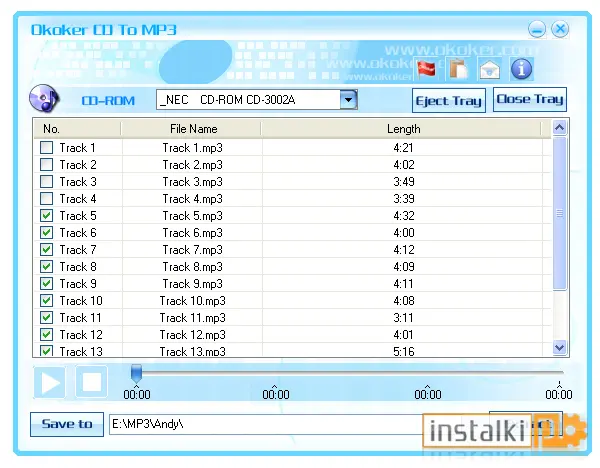Uncheck the Track 12 checkbox
Screen dimensions: 600x468
[47, 334]
